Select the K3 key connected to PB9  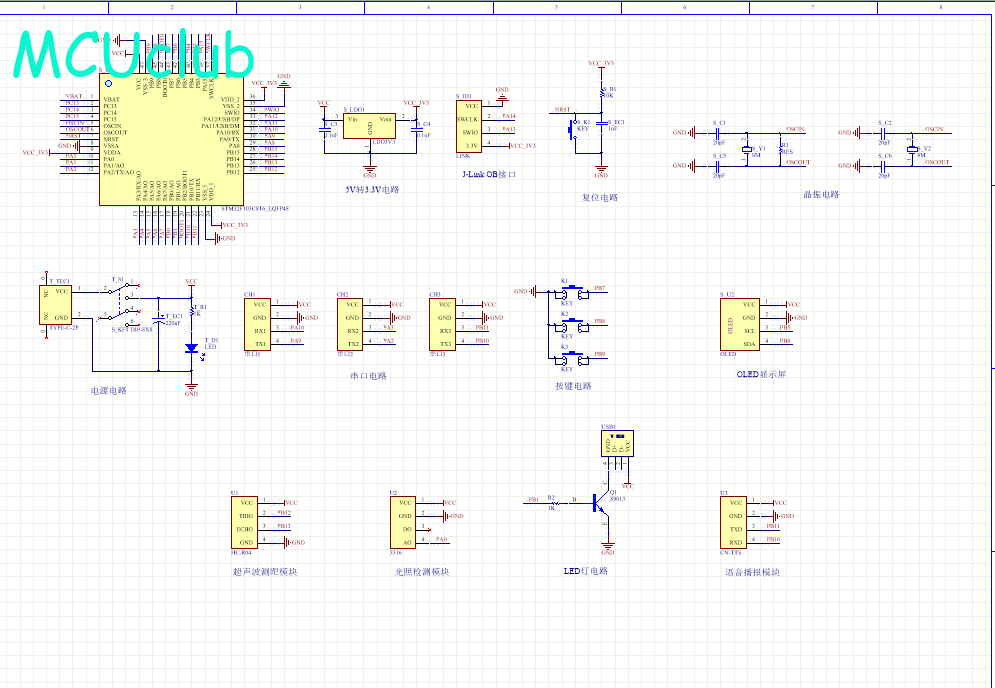point(571,355)
